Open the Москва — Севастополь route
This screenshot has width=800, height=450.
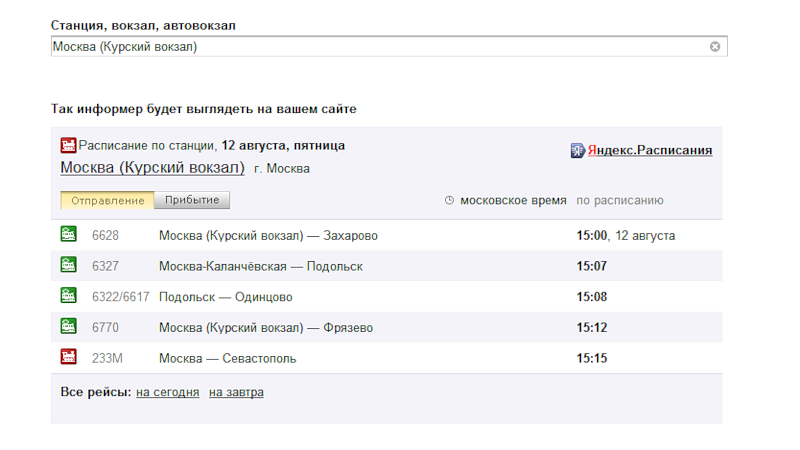pos(227,358)
